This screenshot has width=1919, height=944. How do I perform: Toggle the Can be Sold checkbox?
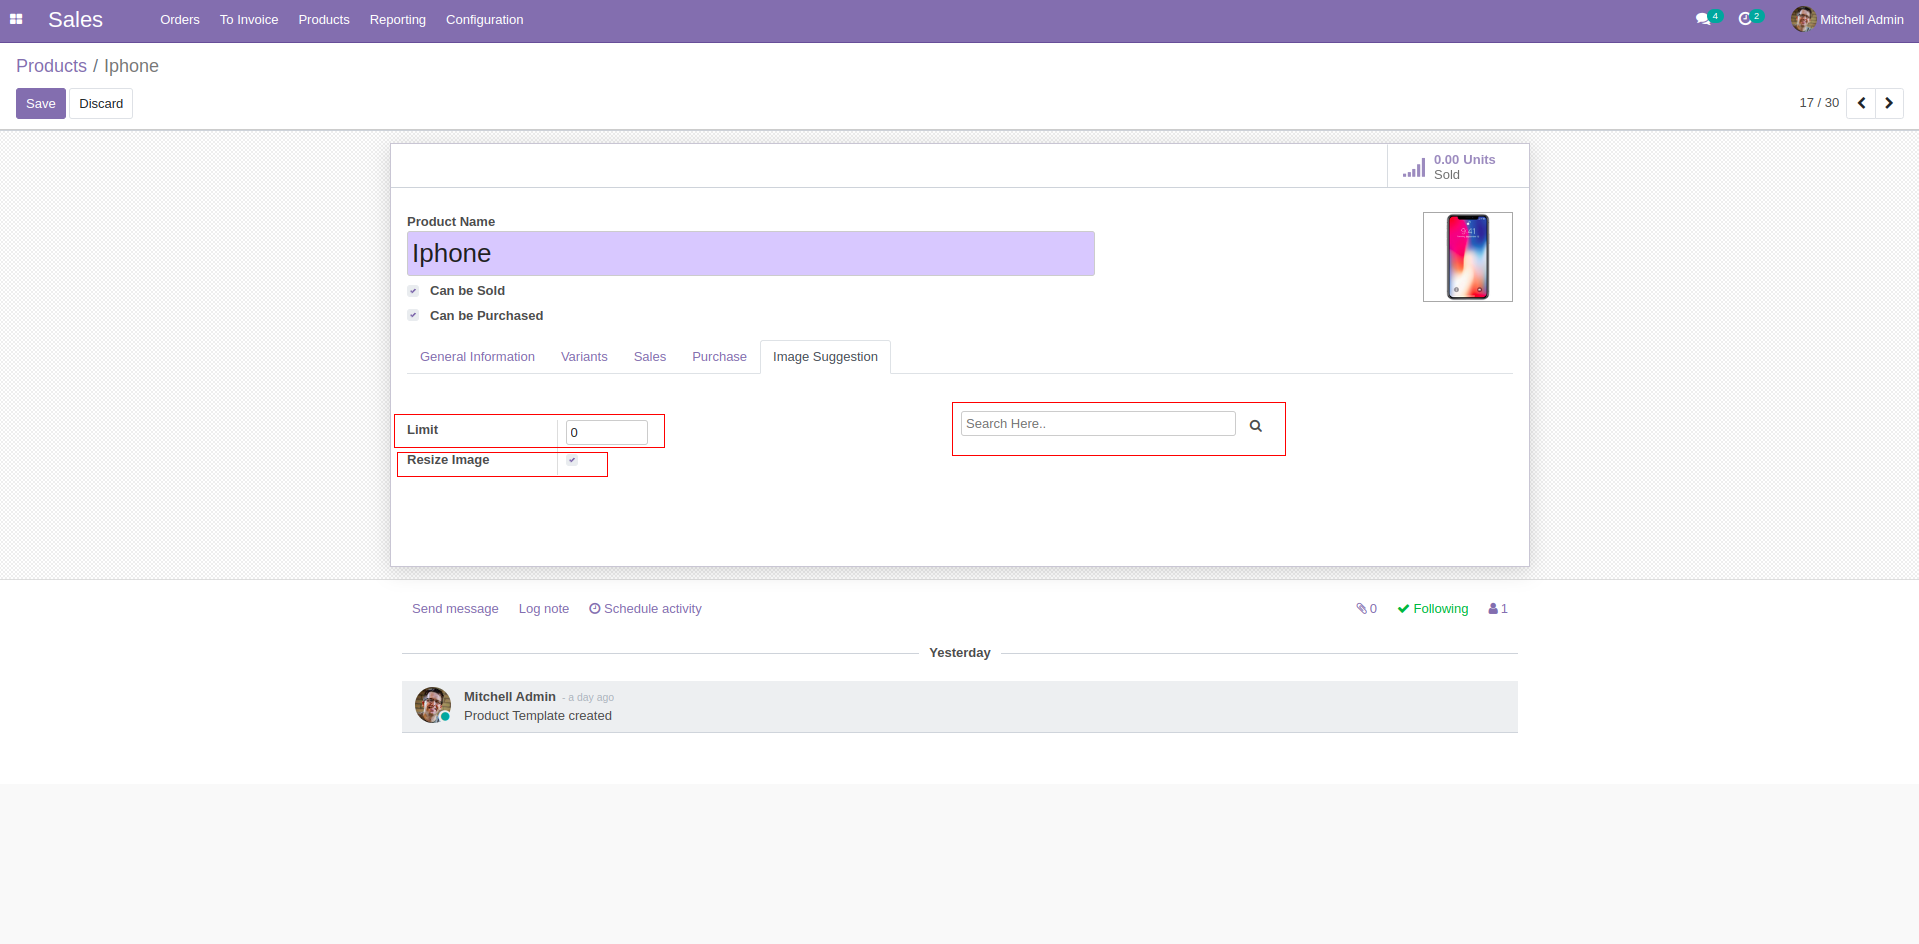tap(413, 291)
